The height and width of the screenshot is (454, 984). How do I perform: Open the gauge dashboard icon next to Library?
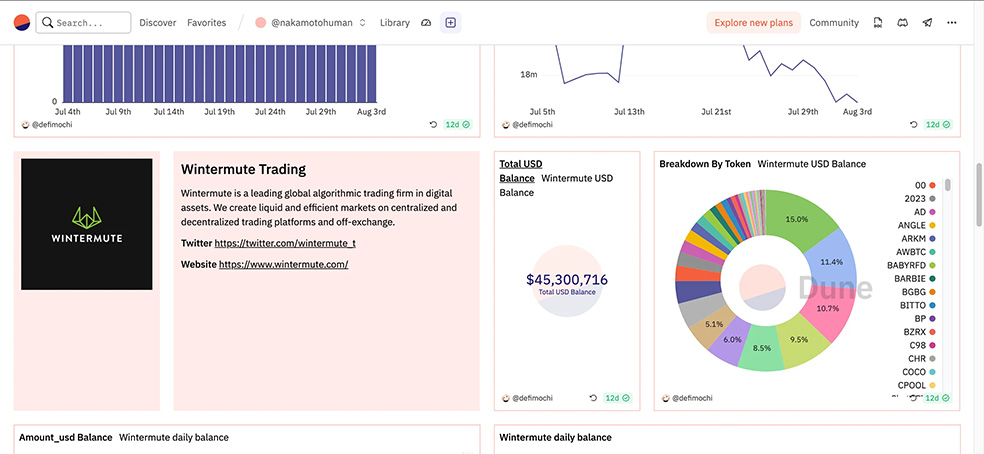[426, 23]
